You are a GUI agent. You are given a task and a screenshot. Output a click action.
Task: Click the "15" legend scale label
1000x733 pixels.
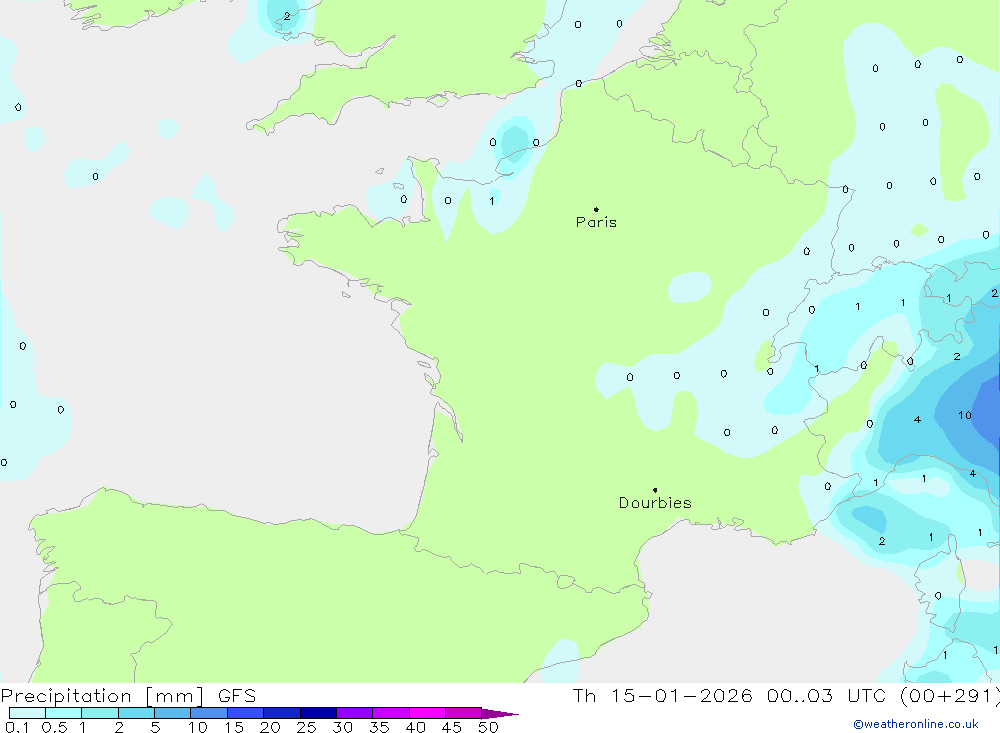click(233, 727)
